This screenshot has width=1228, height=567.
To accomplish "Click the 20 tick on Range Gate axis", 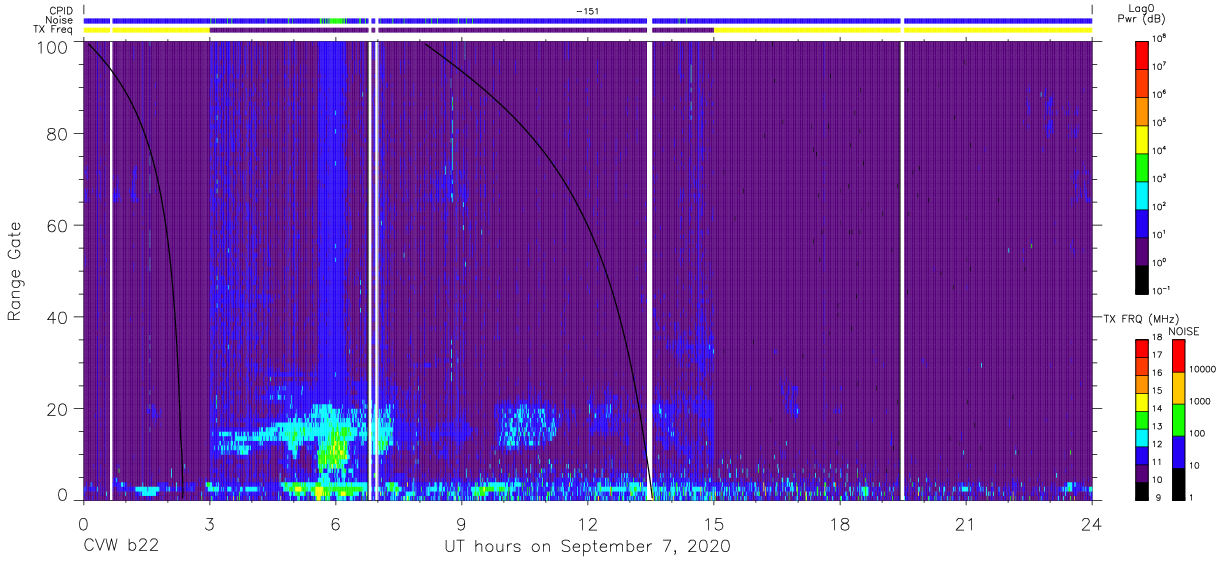I will tap(57, 409).
